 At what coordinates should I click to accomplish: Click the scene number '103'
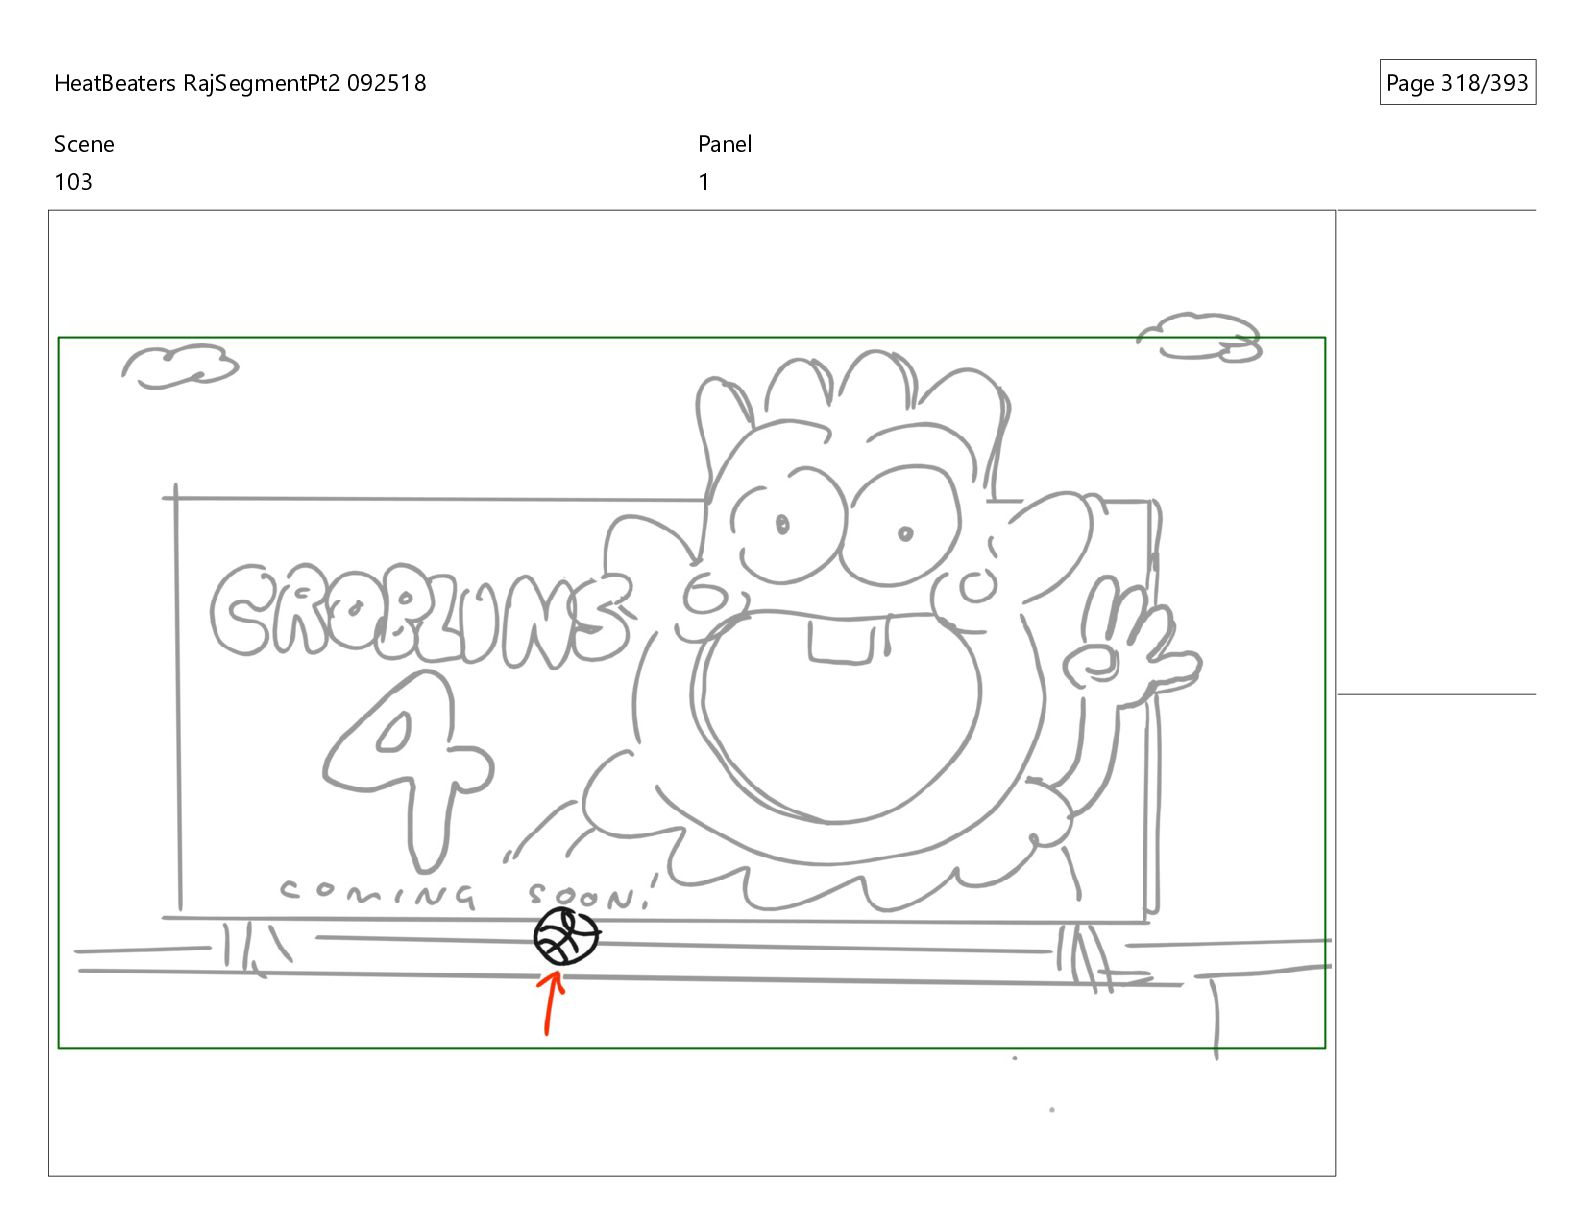point(73,182)
